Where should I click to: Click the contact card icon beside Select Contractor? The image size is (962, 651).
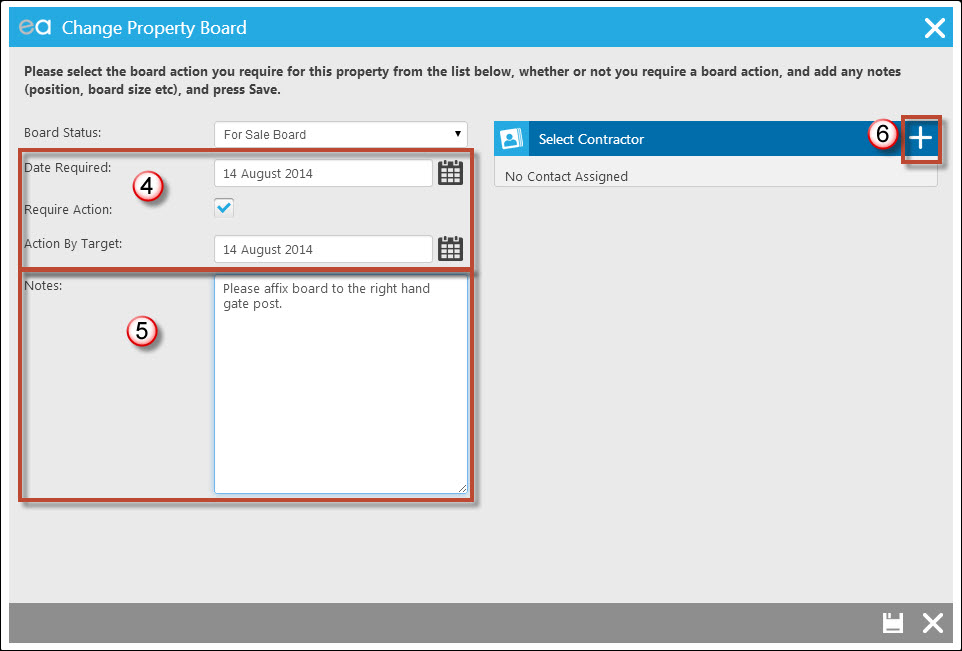tap(511, 139)
